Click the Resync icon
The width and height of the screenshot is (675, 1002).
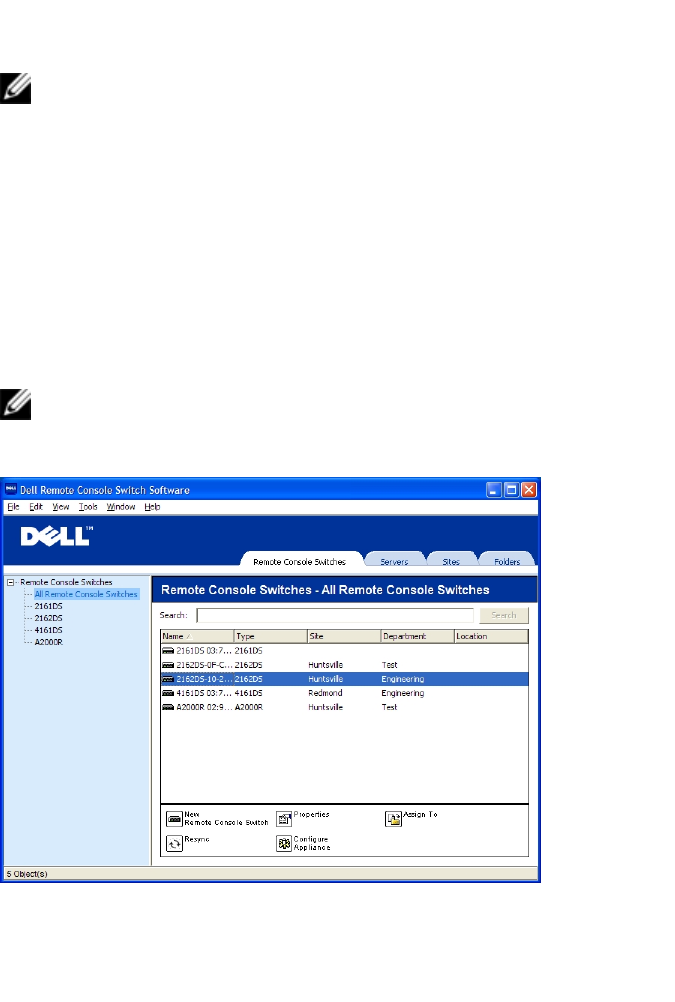pos(174,844)
